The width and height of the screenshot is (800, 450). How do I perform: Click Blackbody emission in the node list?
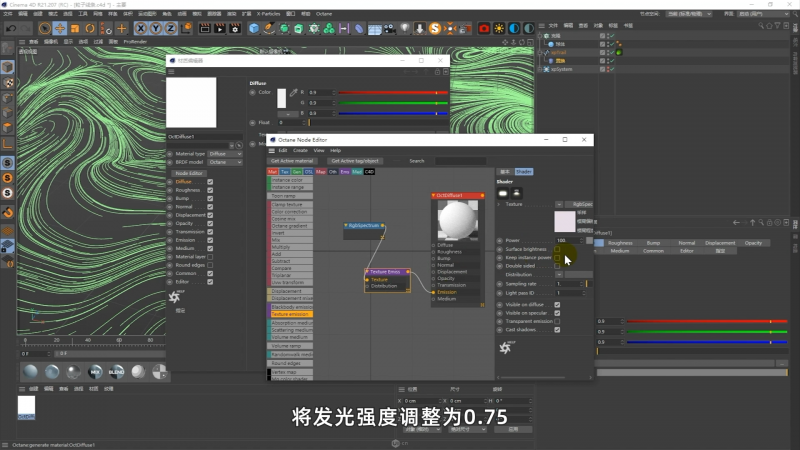point(290,307)
